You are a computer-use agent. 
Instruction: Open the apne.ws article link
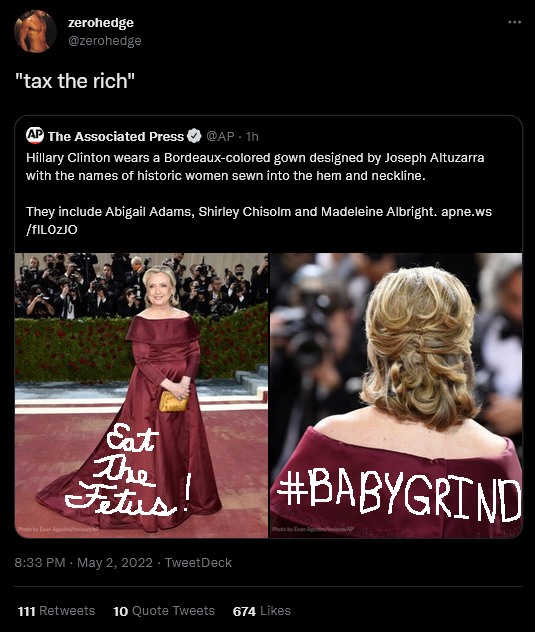pyautogui.click(x=466, y=212)
